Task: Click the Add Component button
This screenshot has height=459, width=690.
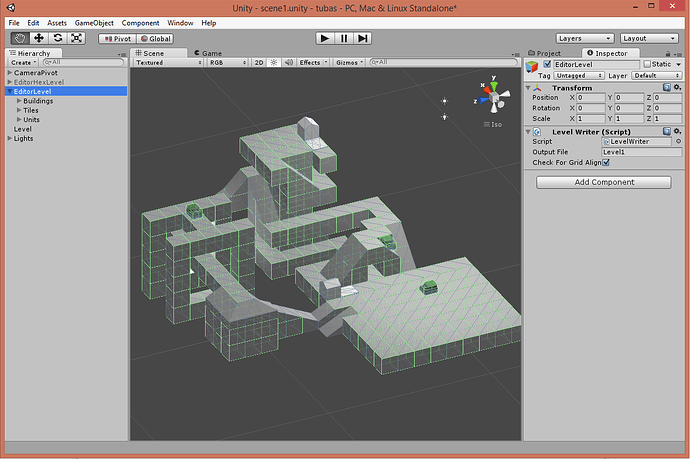Action: [x=603, y=182]
